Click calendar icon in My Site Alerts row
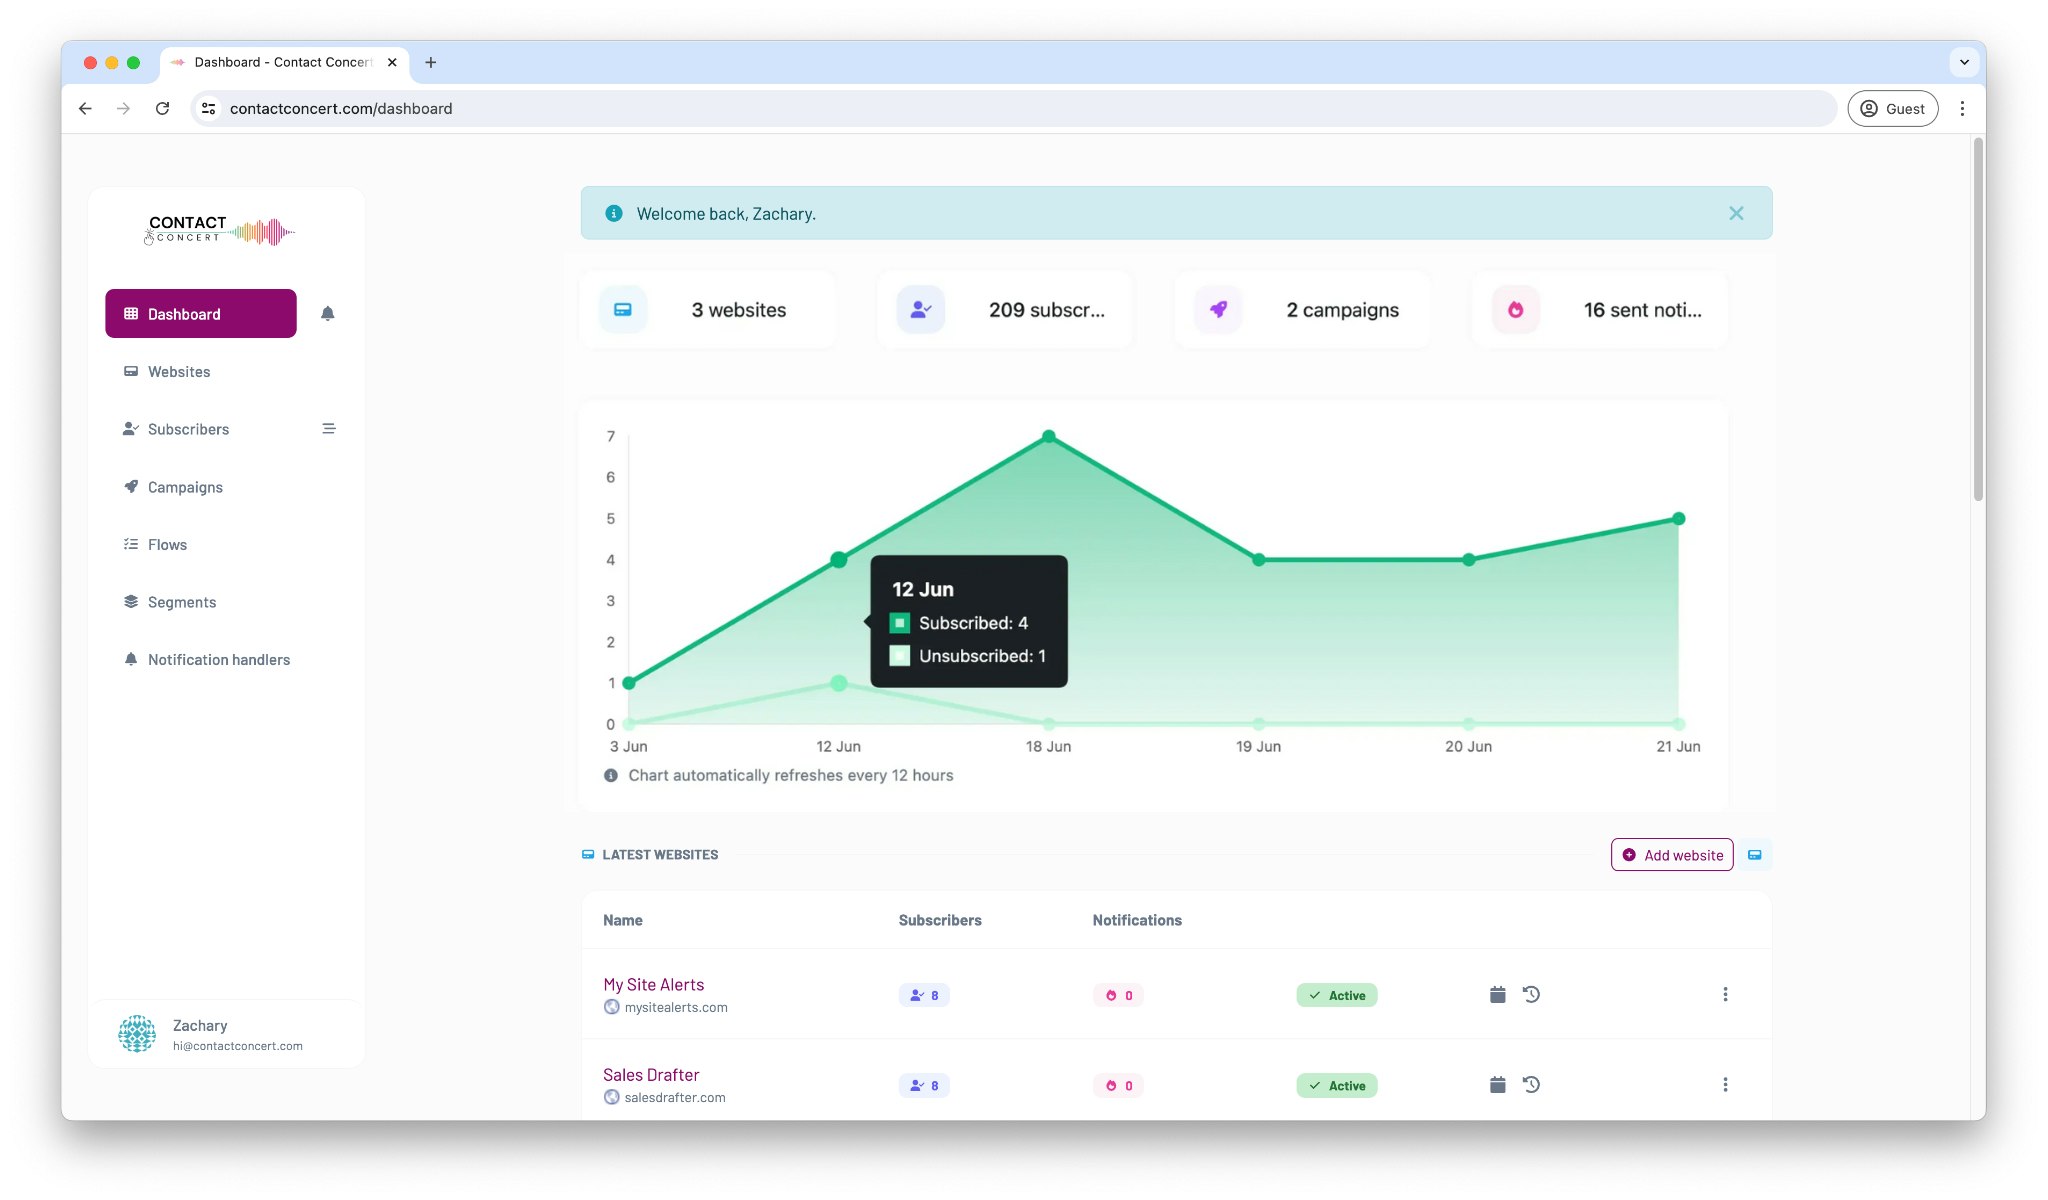 coord(1497,994)
